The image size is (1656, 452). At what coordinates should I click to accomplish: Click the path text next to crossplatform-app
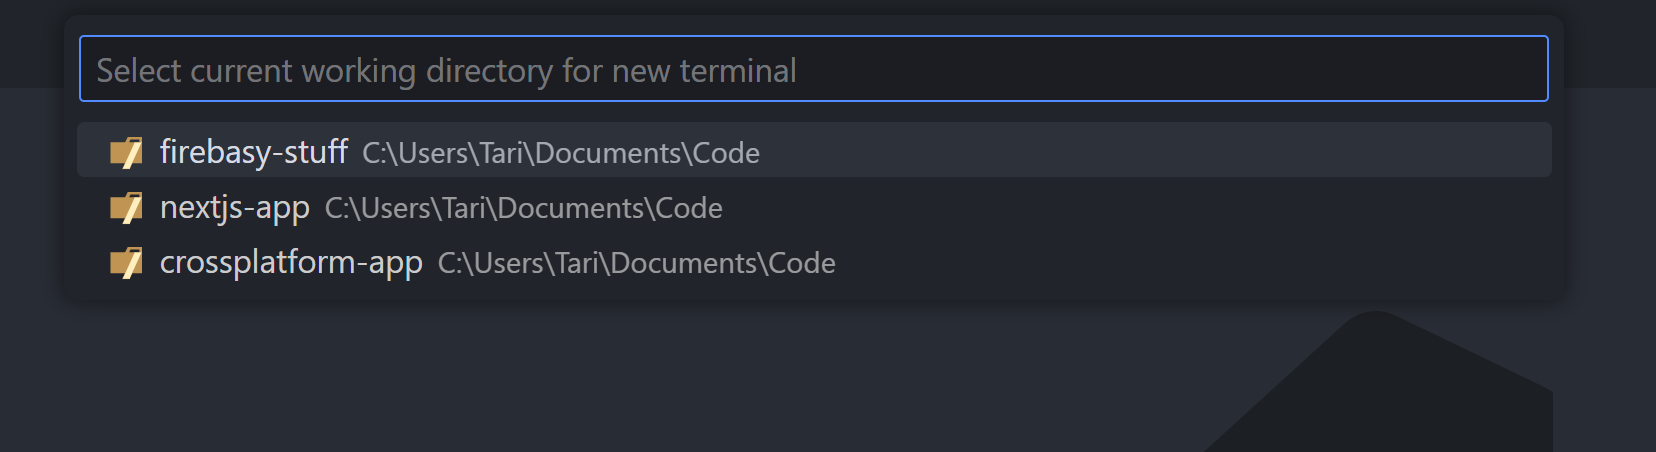pyautogui.click(x=636, y=263)
